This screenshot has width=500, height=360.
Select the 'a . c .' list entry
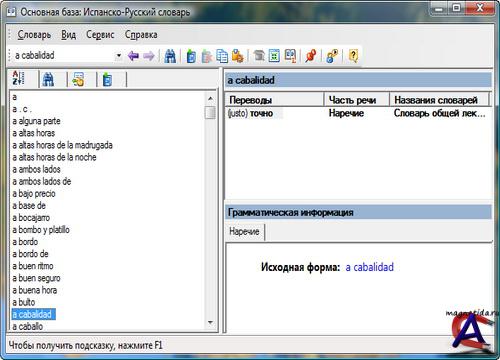22,109
